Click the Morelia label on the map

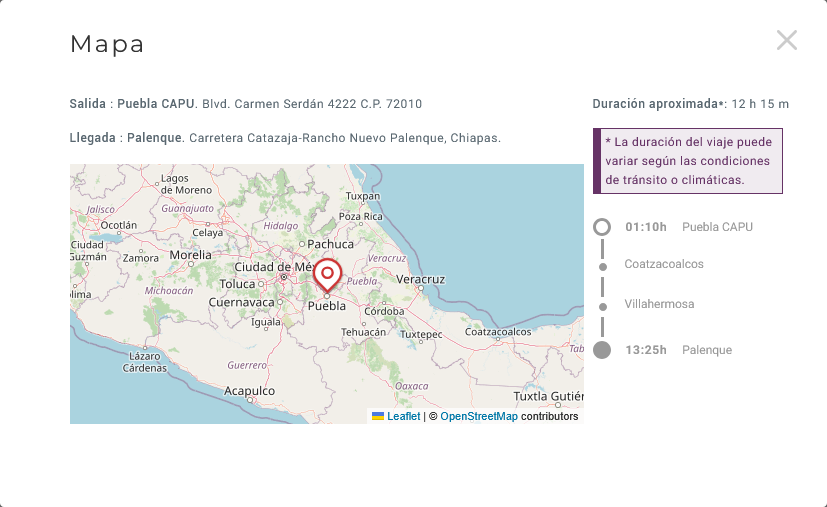click(190, 255)
